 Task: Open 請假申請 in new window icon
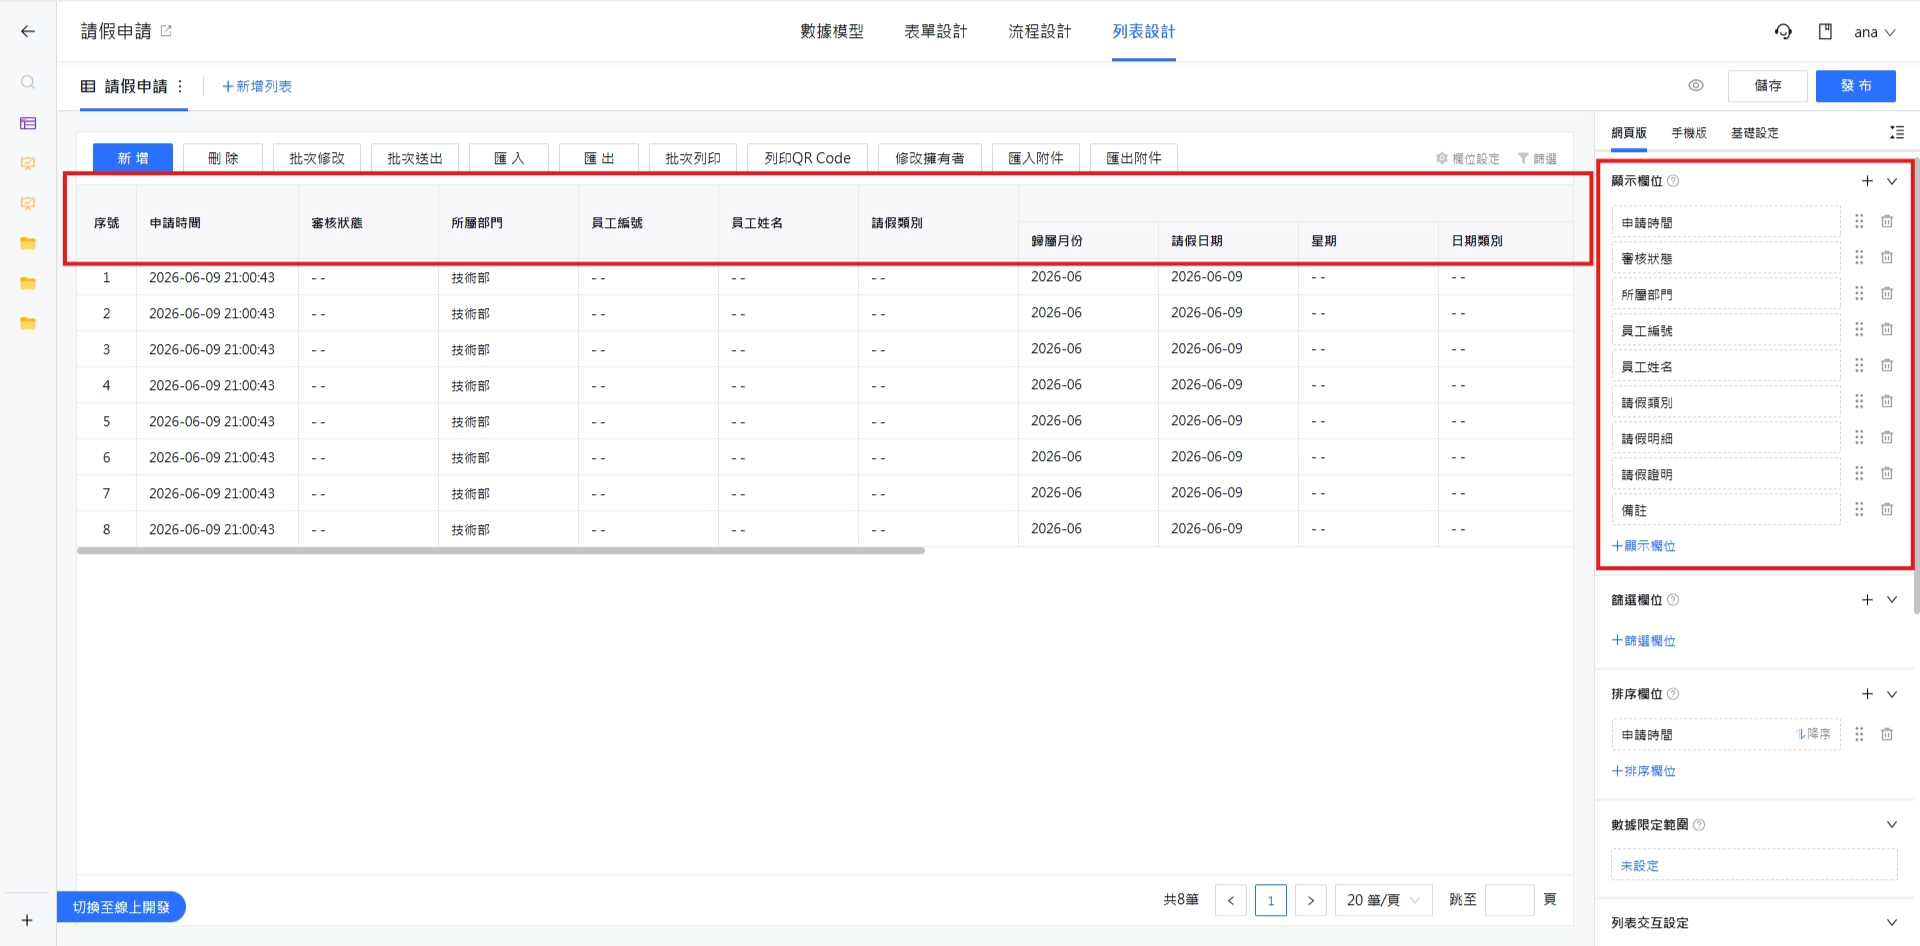[x=166, y=31]
